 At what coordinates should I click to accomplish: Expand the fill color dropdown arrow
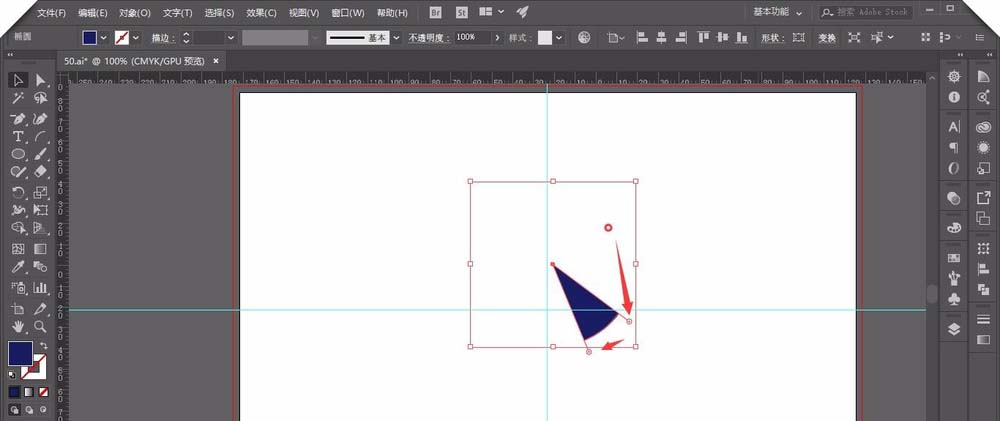click(x=103, y=38)
